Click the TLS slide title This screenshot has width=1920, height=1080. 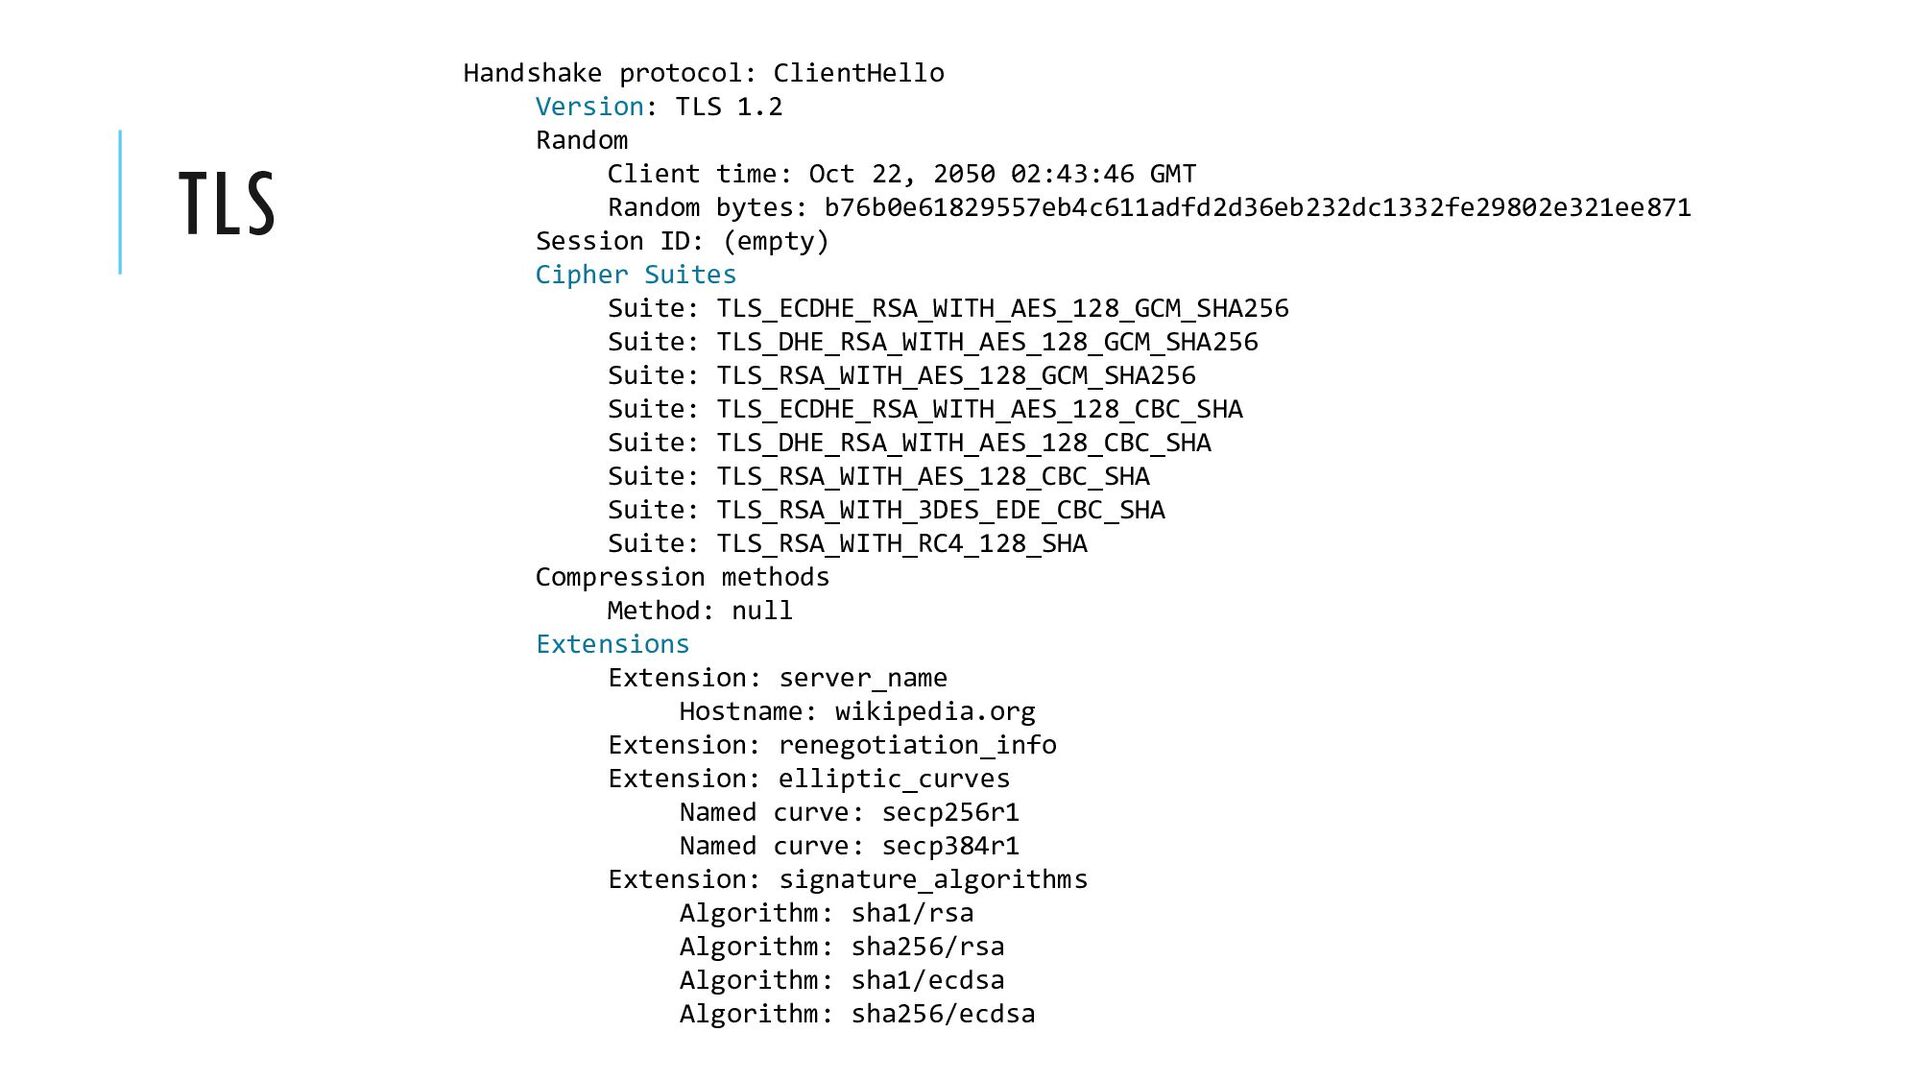pos(226,203)
